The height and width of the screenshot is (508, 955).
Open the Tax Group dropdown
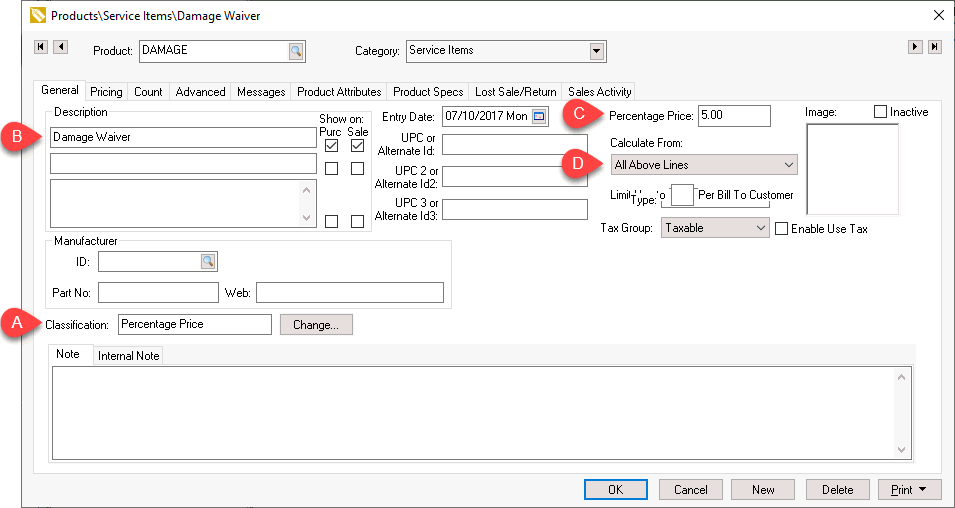[x=759, y=228]
